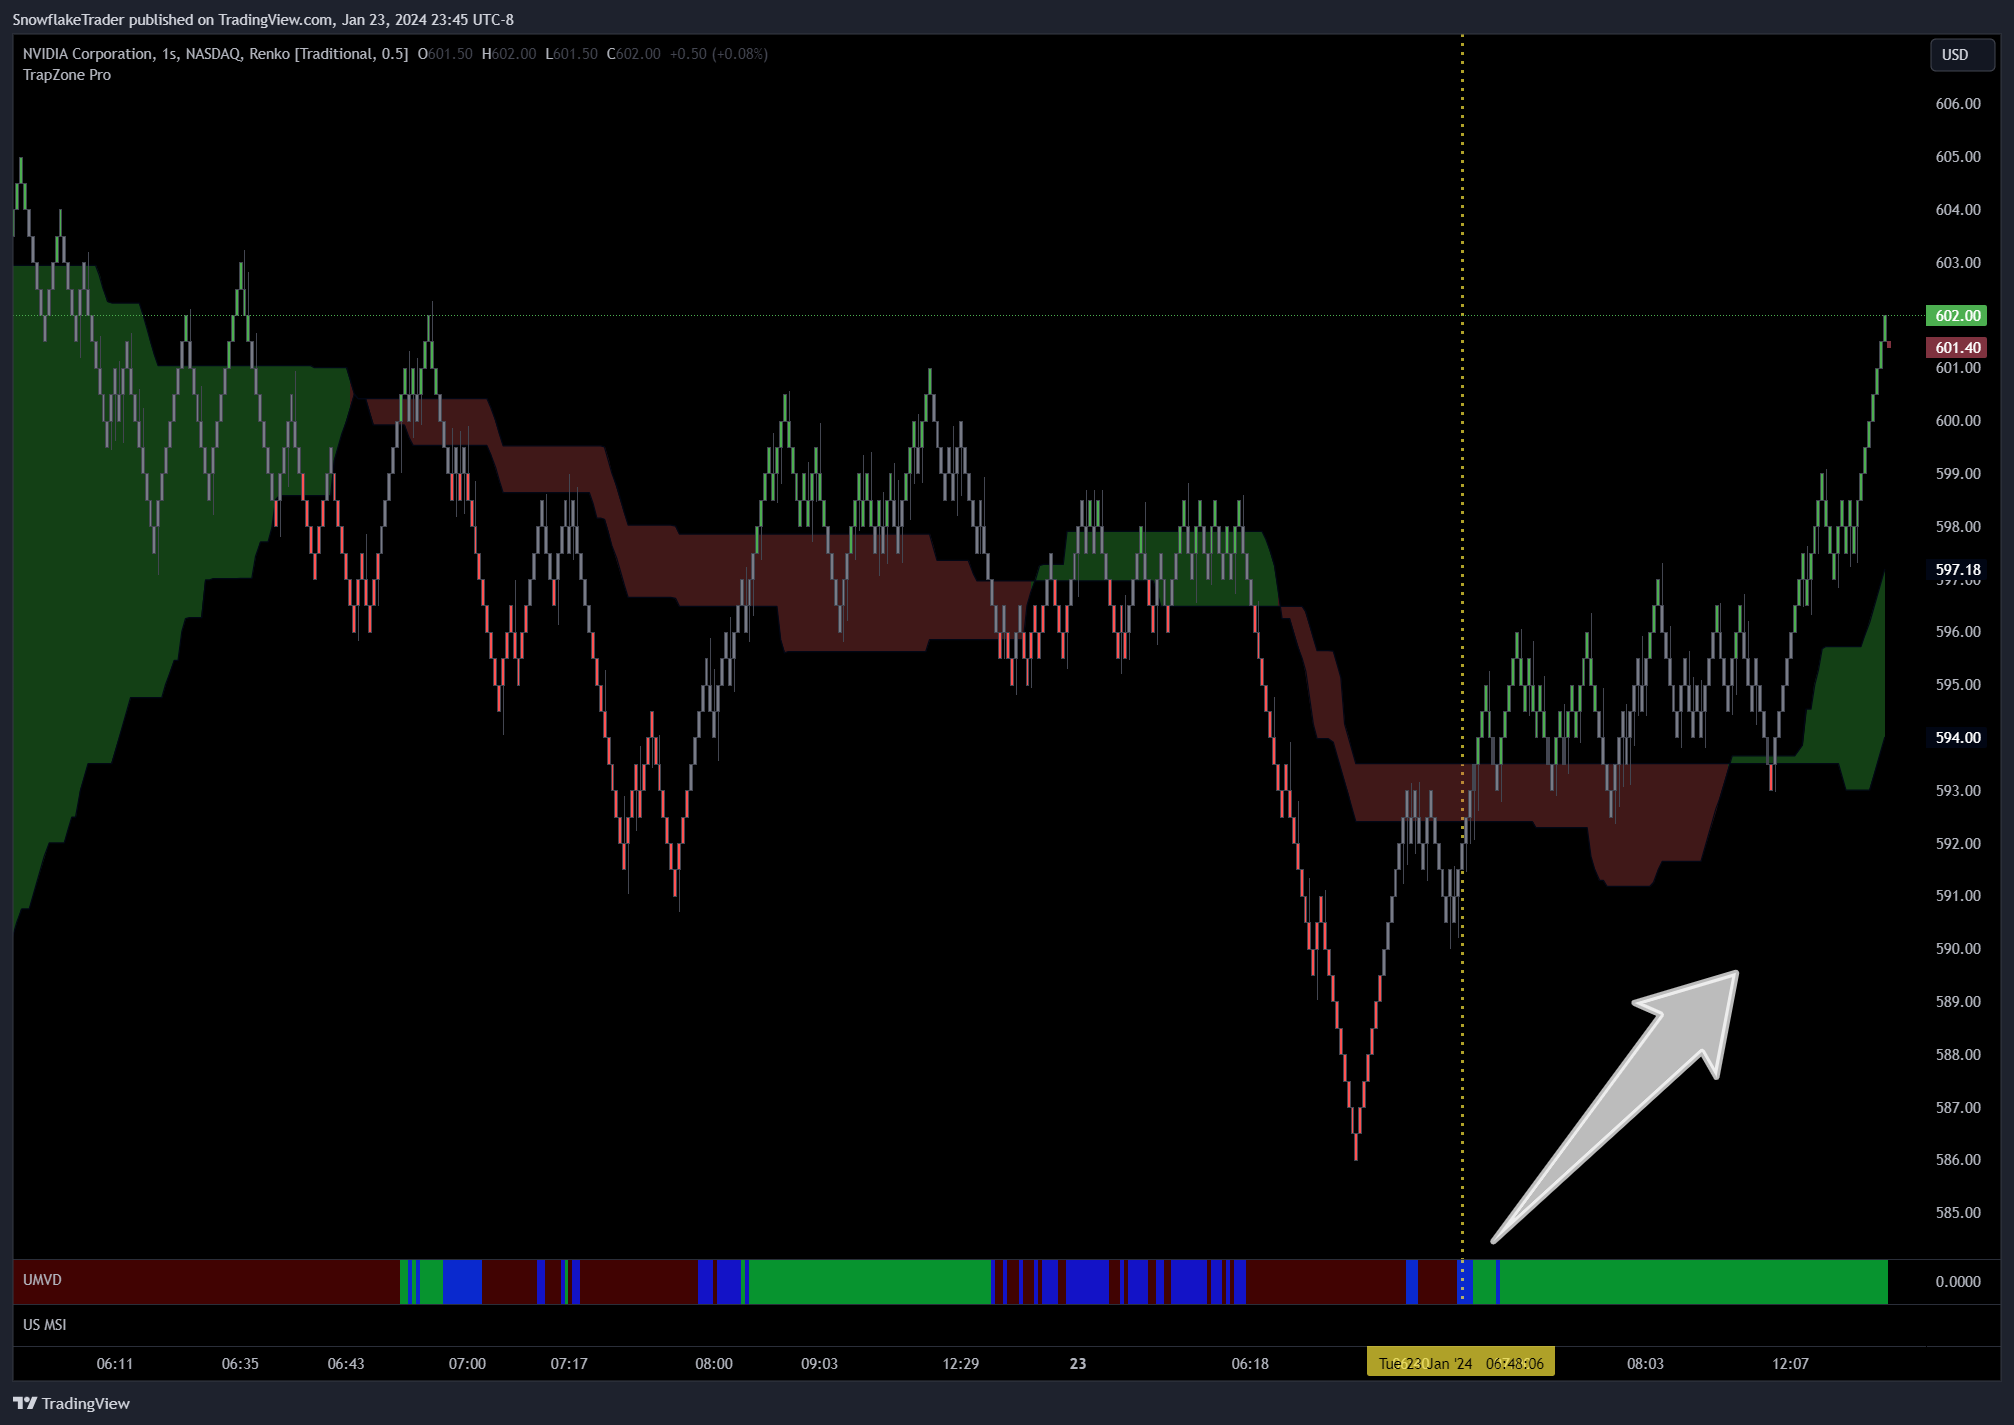
Task: Click the 592.00 price axis label
Action: tap(1957, 844)
